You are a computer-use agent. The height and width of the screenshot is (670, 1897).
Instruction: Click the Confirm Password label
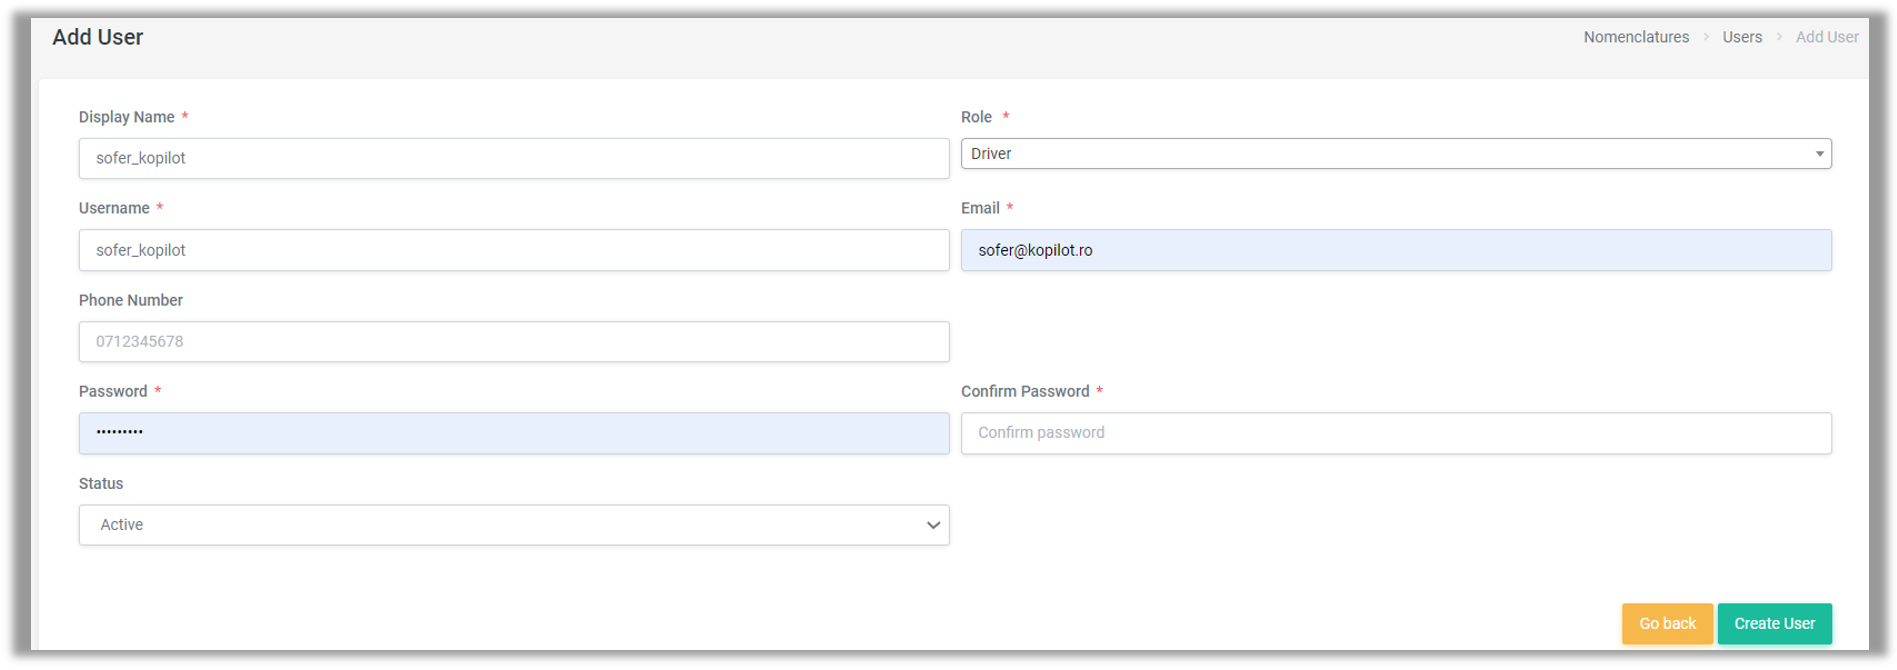click(x=1025, y=391)
